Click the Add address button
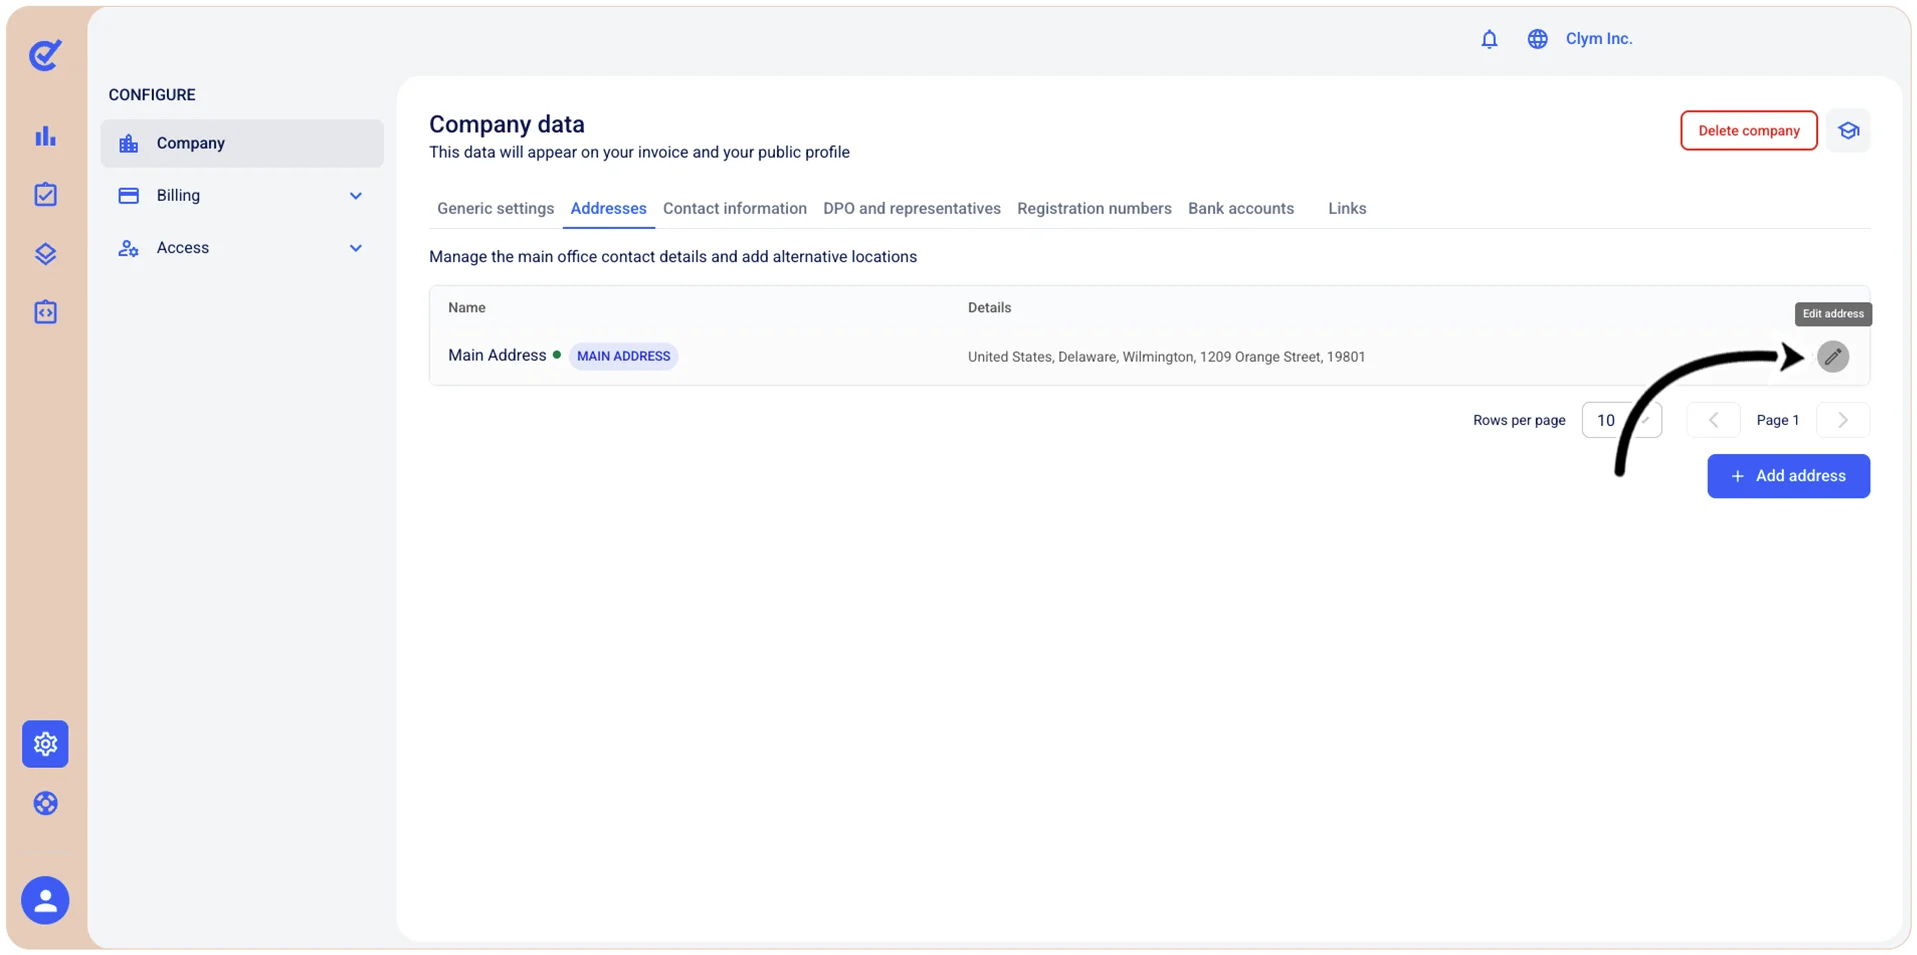The width and height of the screenshot is (1917, 955). [x=1788, y=476]
